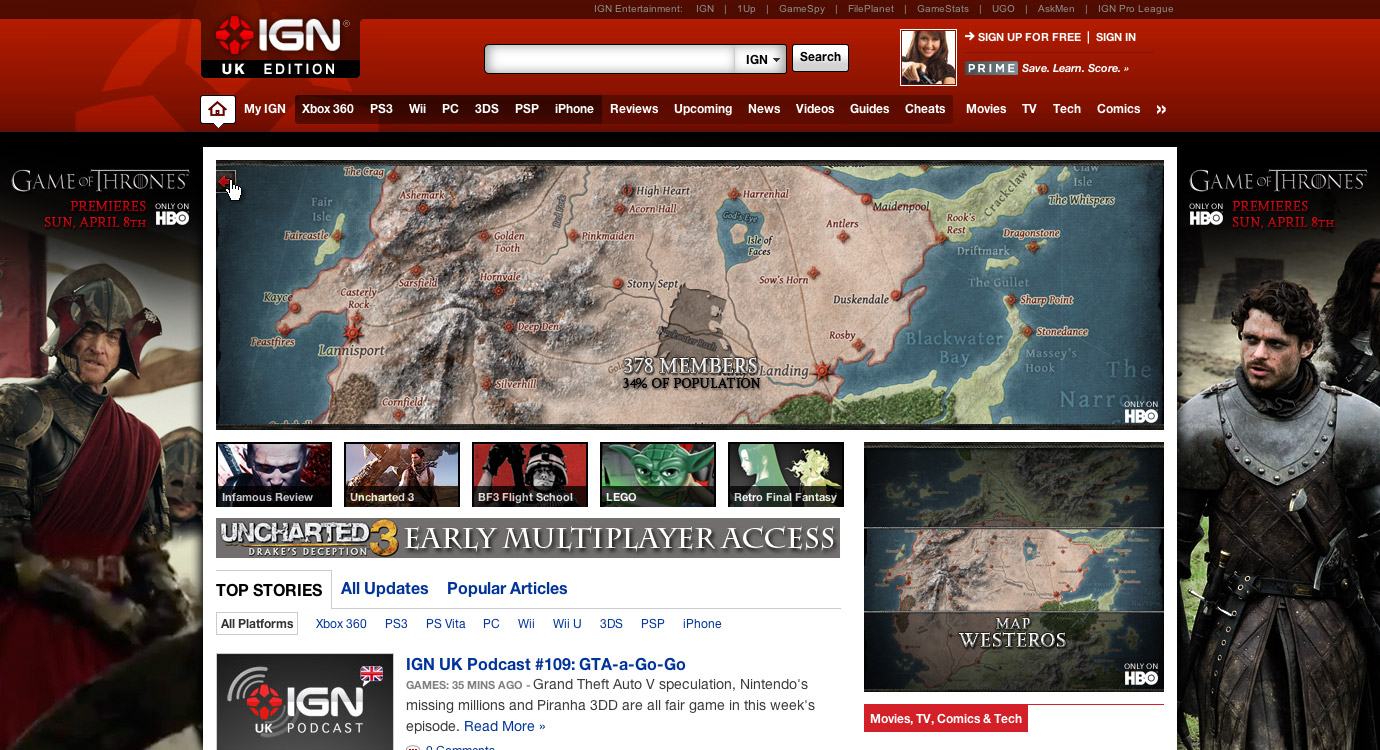The width and height of the screenshot is (1380, 750).
Task: Open the LEGO thumbnail
Action: pos(658,475)
